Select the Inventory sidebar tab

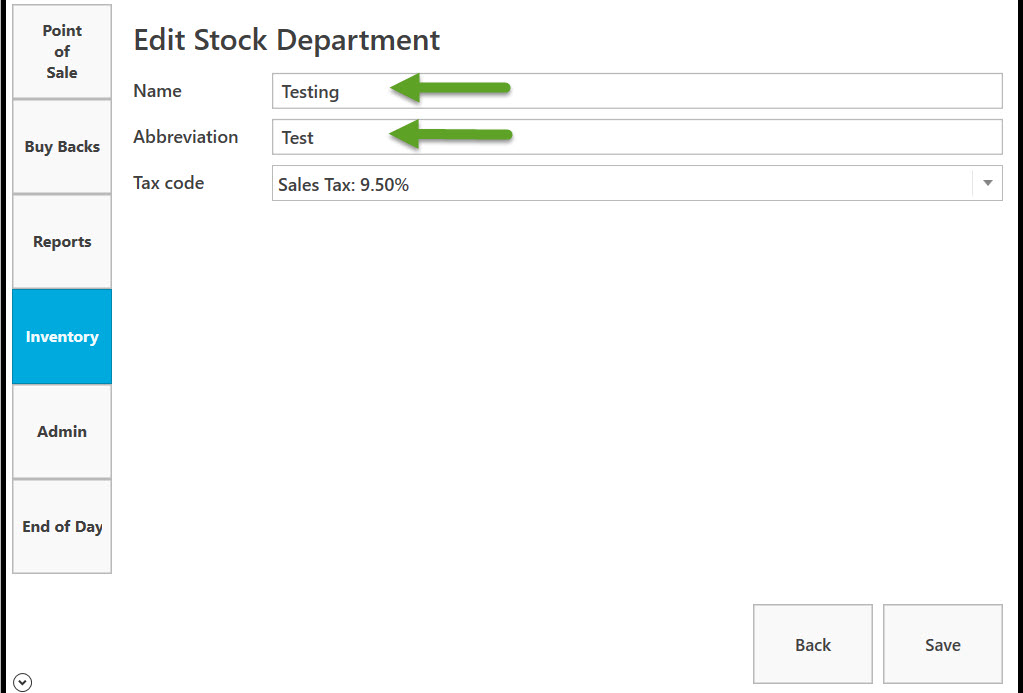[62, 337]
